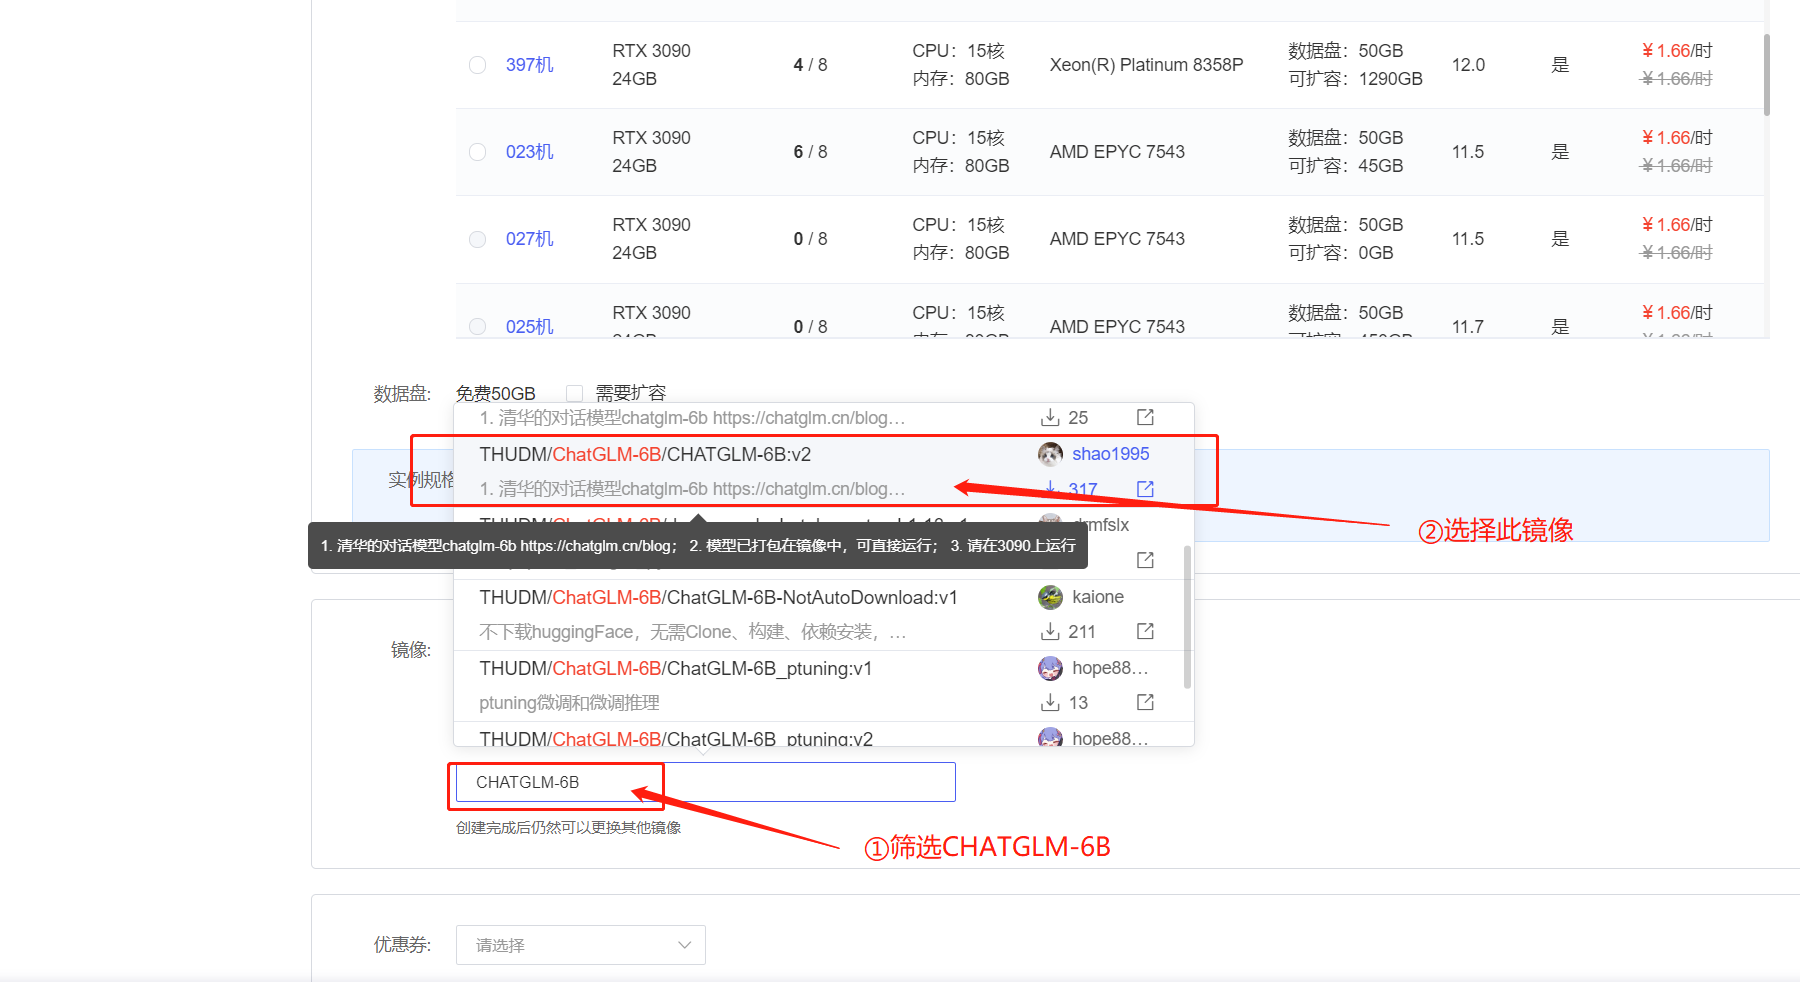
Task: Open the shao1995 author profile link
Action: [1110, 454]
